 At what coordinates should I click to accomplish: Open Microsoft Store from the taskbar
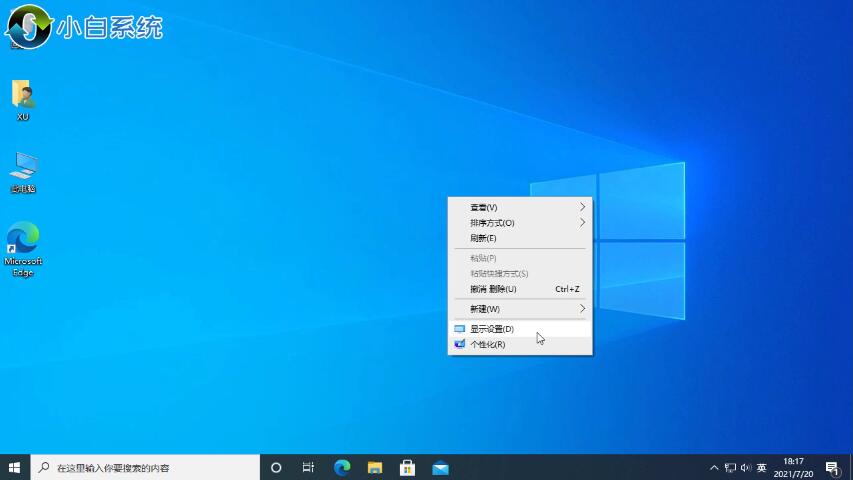click(x=407, y=467)
